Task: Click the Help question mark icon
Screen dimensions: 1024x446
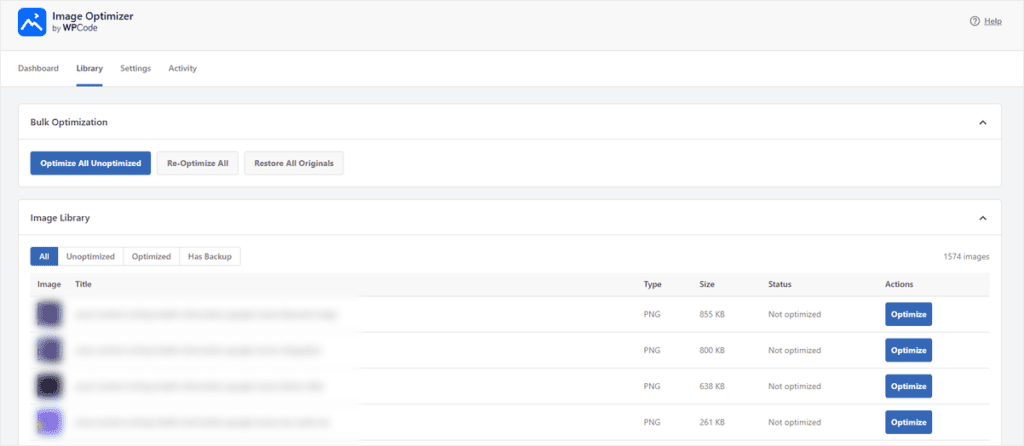Action: click(975, 22)
